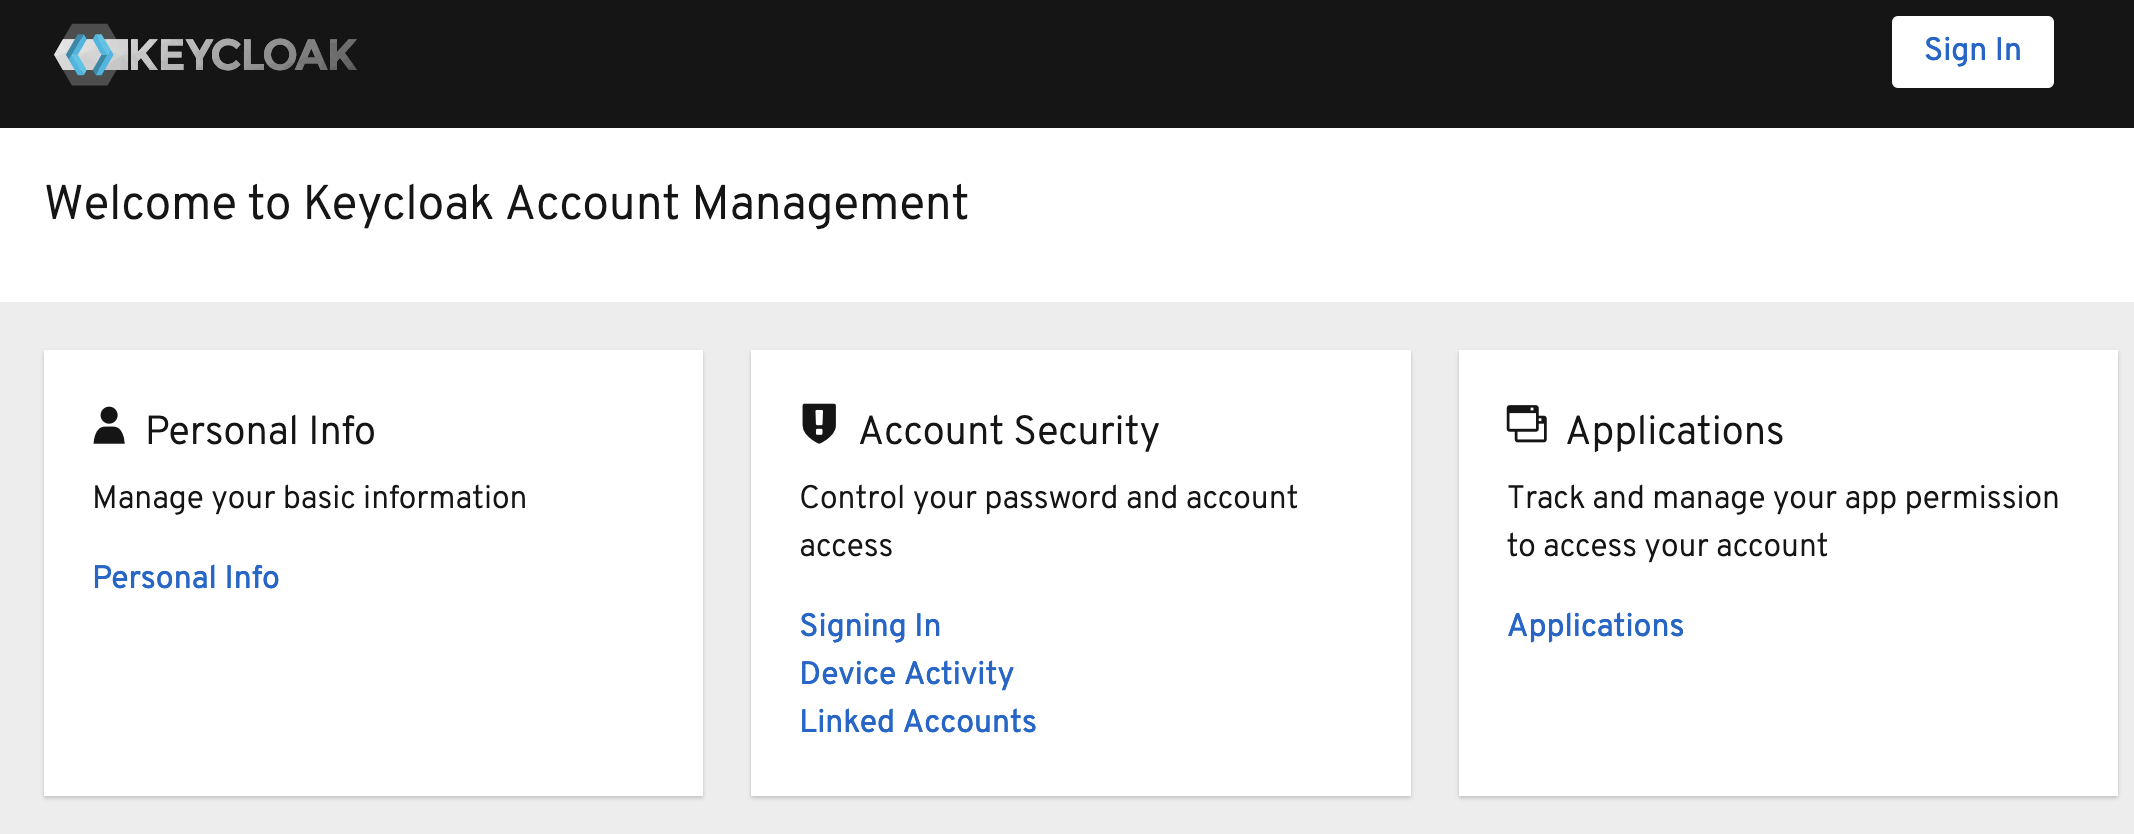Click the Account Security card heading text
Screen dimensions: 2134x834
pyautogui.click(x=1009, y=431)
